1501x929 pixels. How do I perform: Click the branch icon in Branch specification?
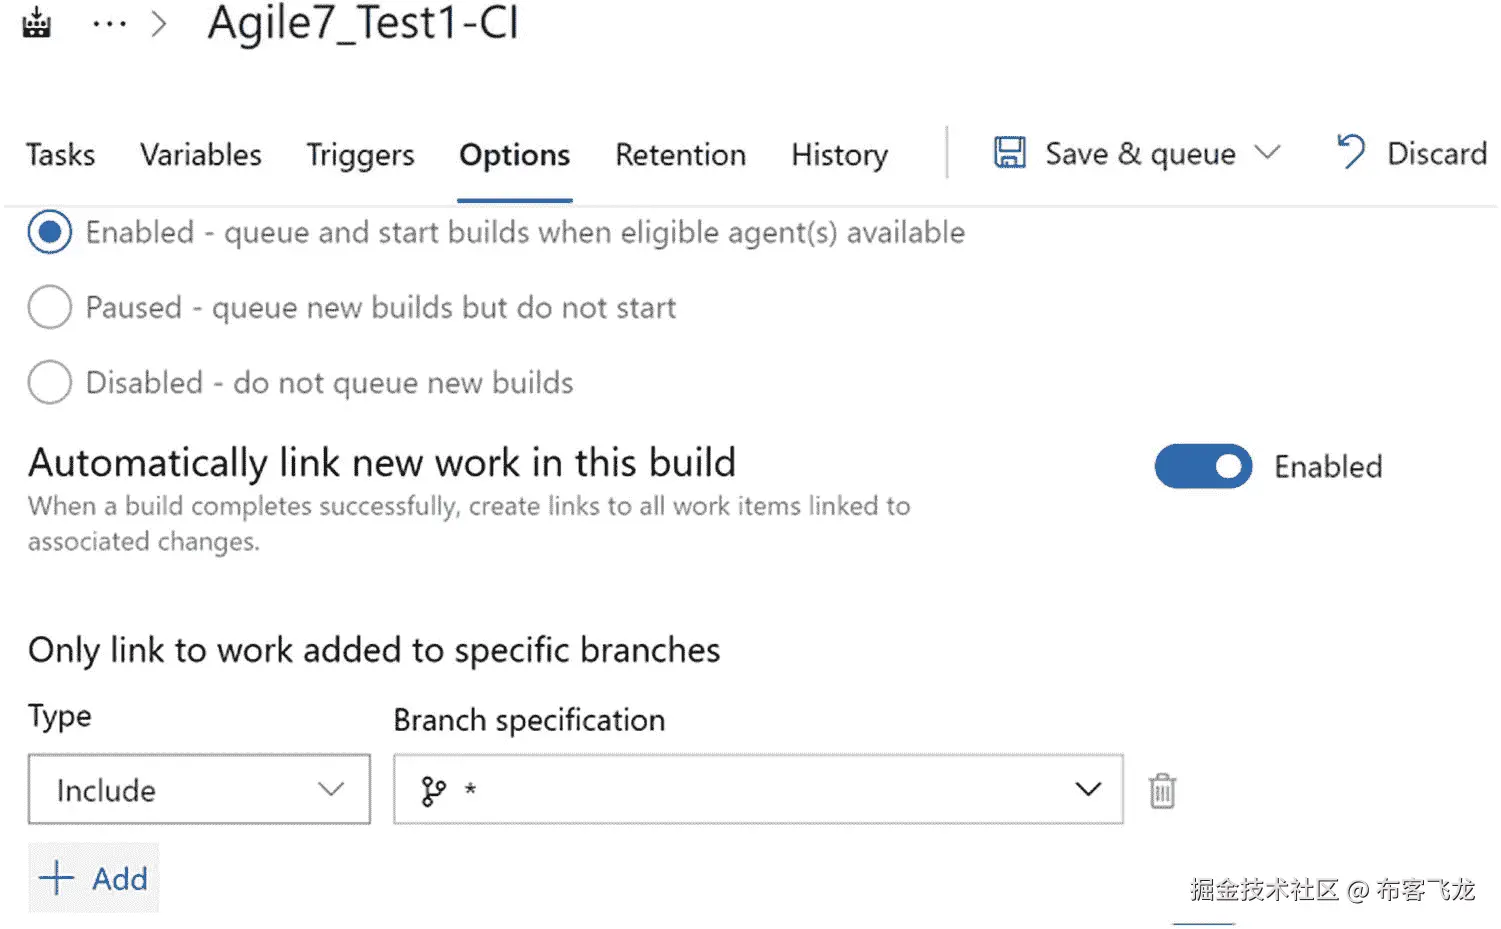pos(433,790)
